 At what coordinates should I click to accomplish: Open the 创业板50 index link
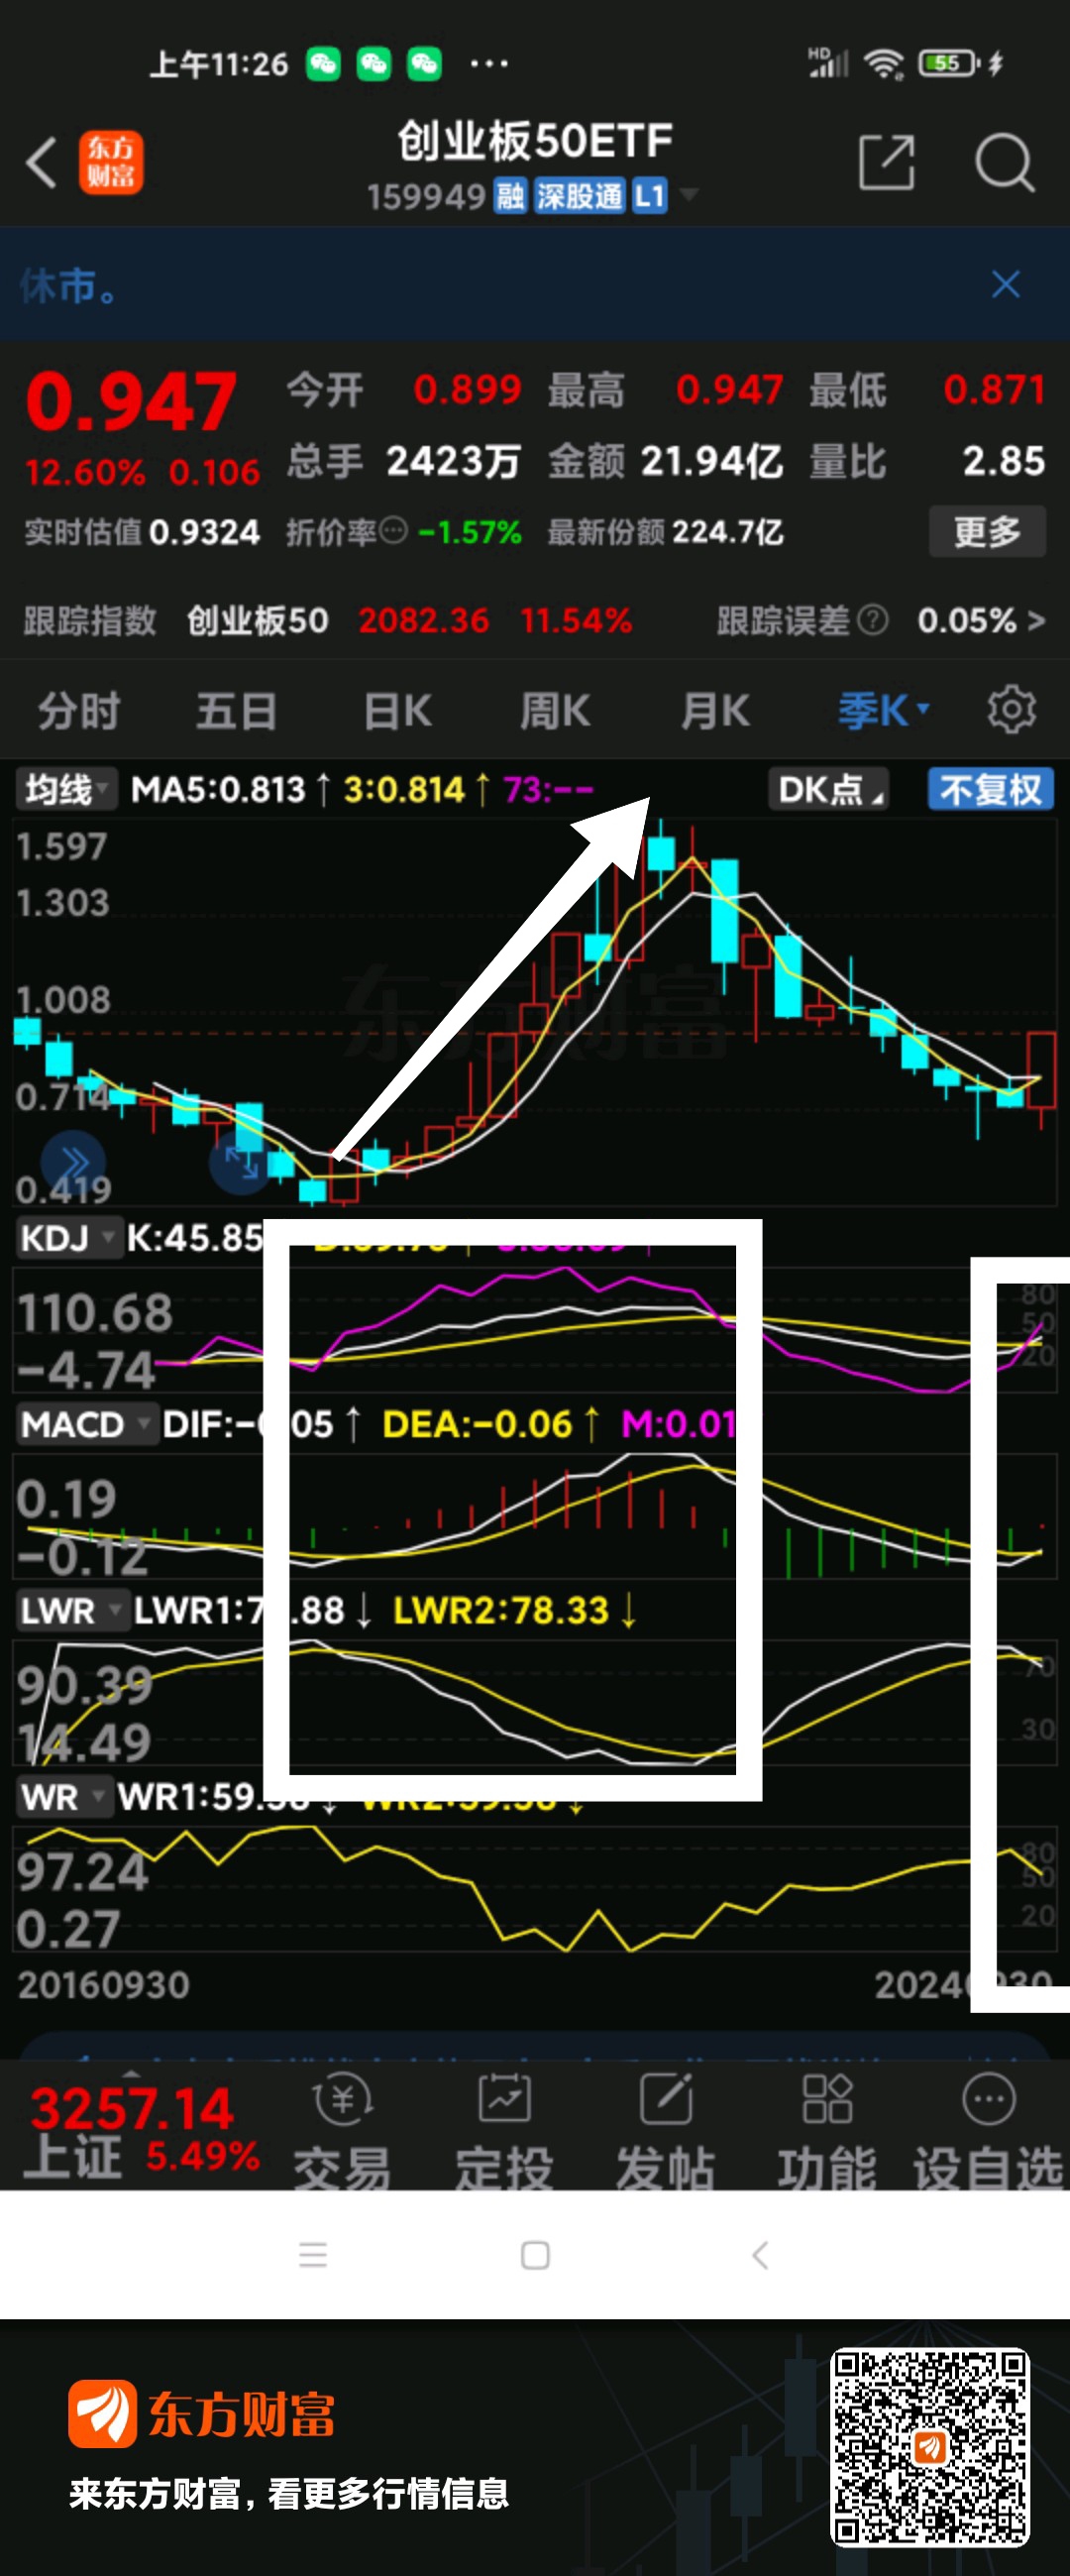258,621
